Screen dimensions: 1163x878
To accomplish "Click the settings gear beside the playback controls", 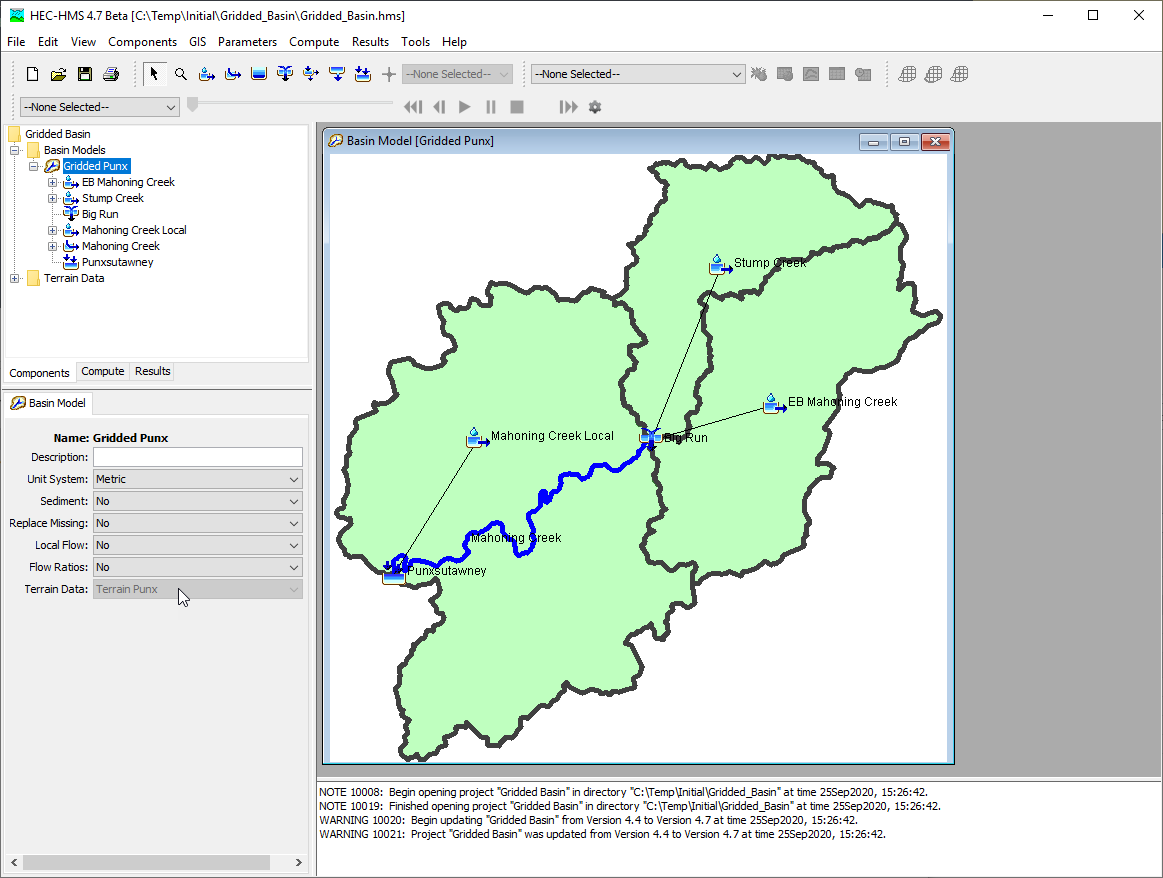I will point(595,107).
